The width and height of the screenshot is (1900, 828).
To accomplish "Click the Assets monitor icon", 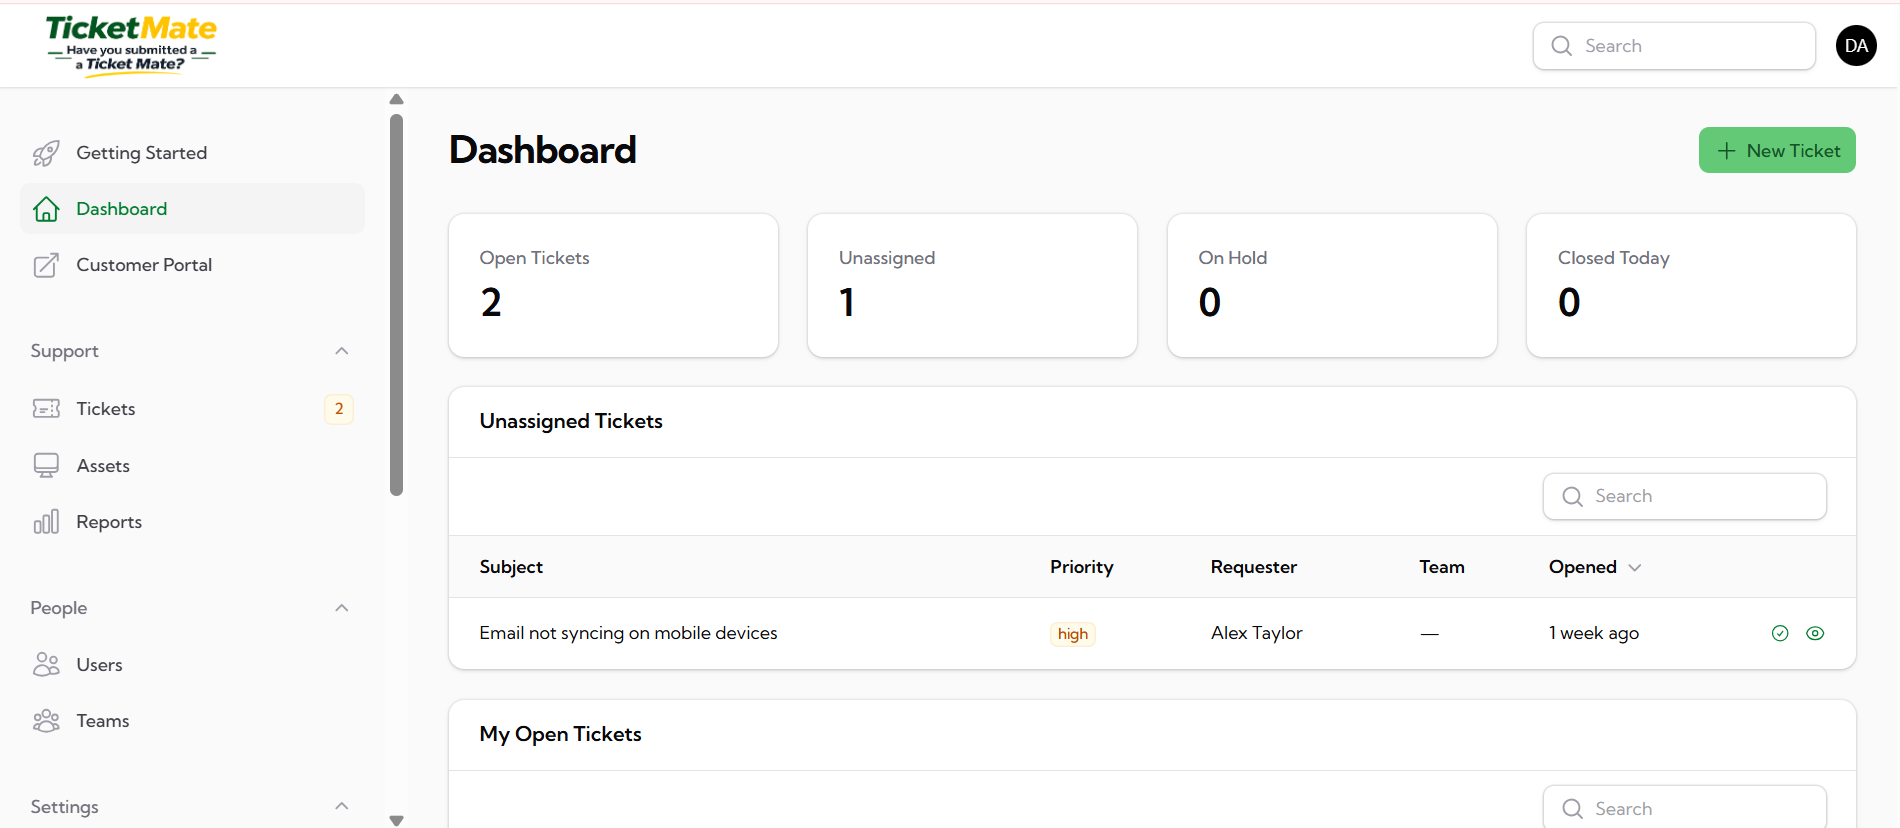I will tap(46, 466).
